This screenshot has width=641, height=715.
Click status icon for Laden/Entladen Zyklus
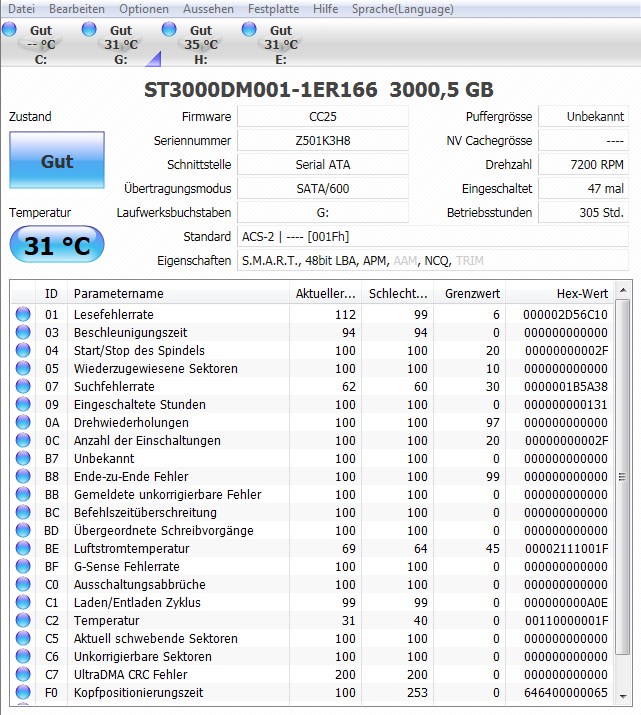pos(23,602)
